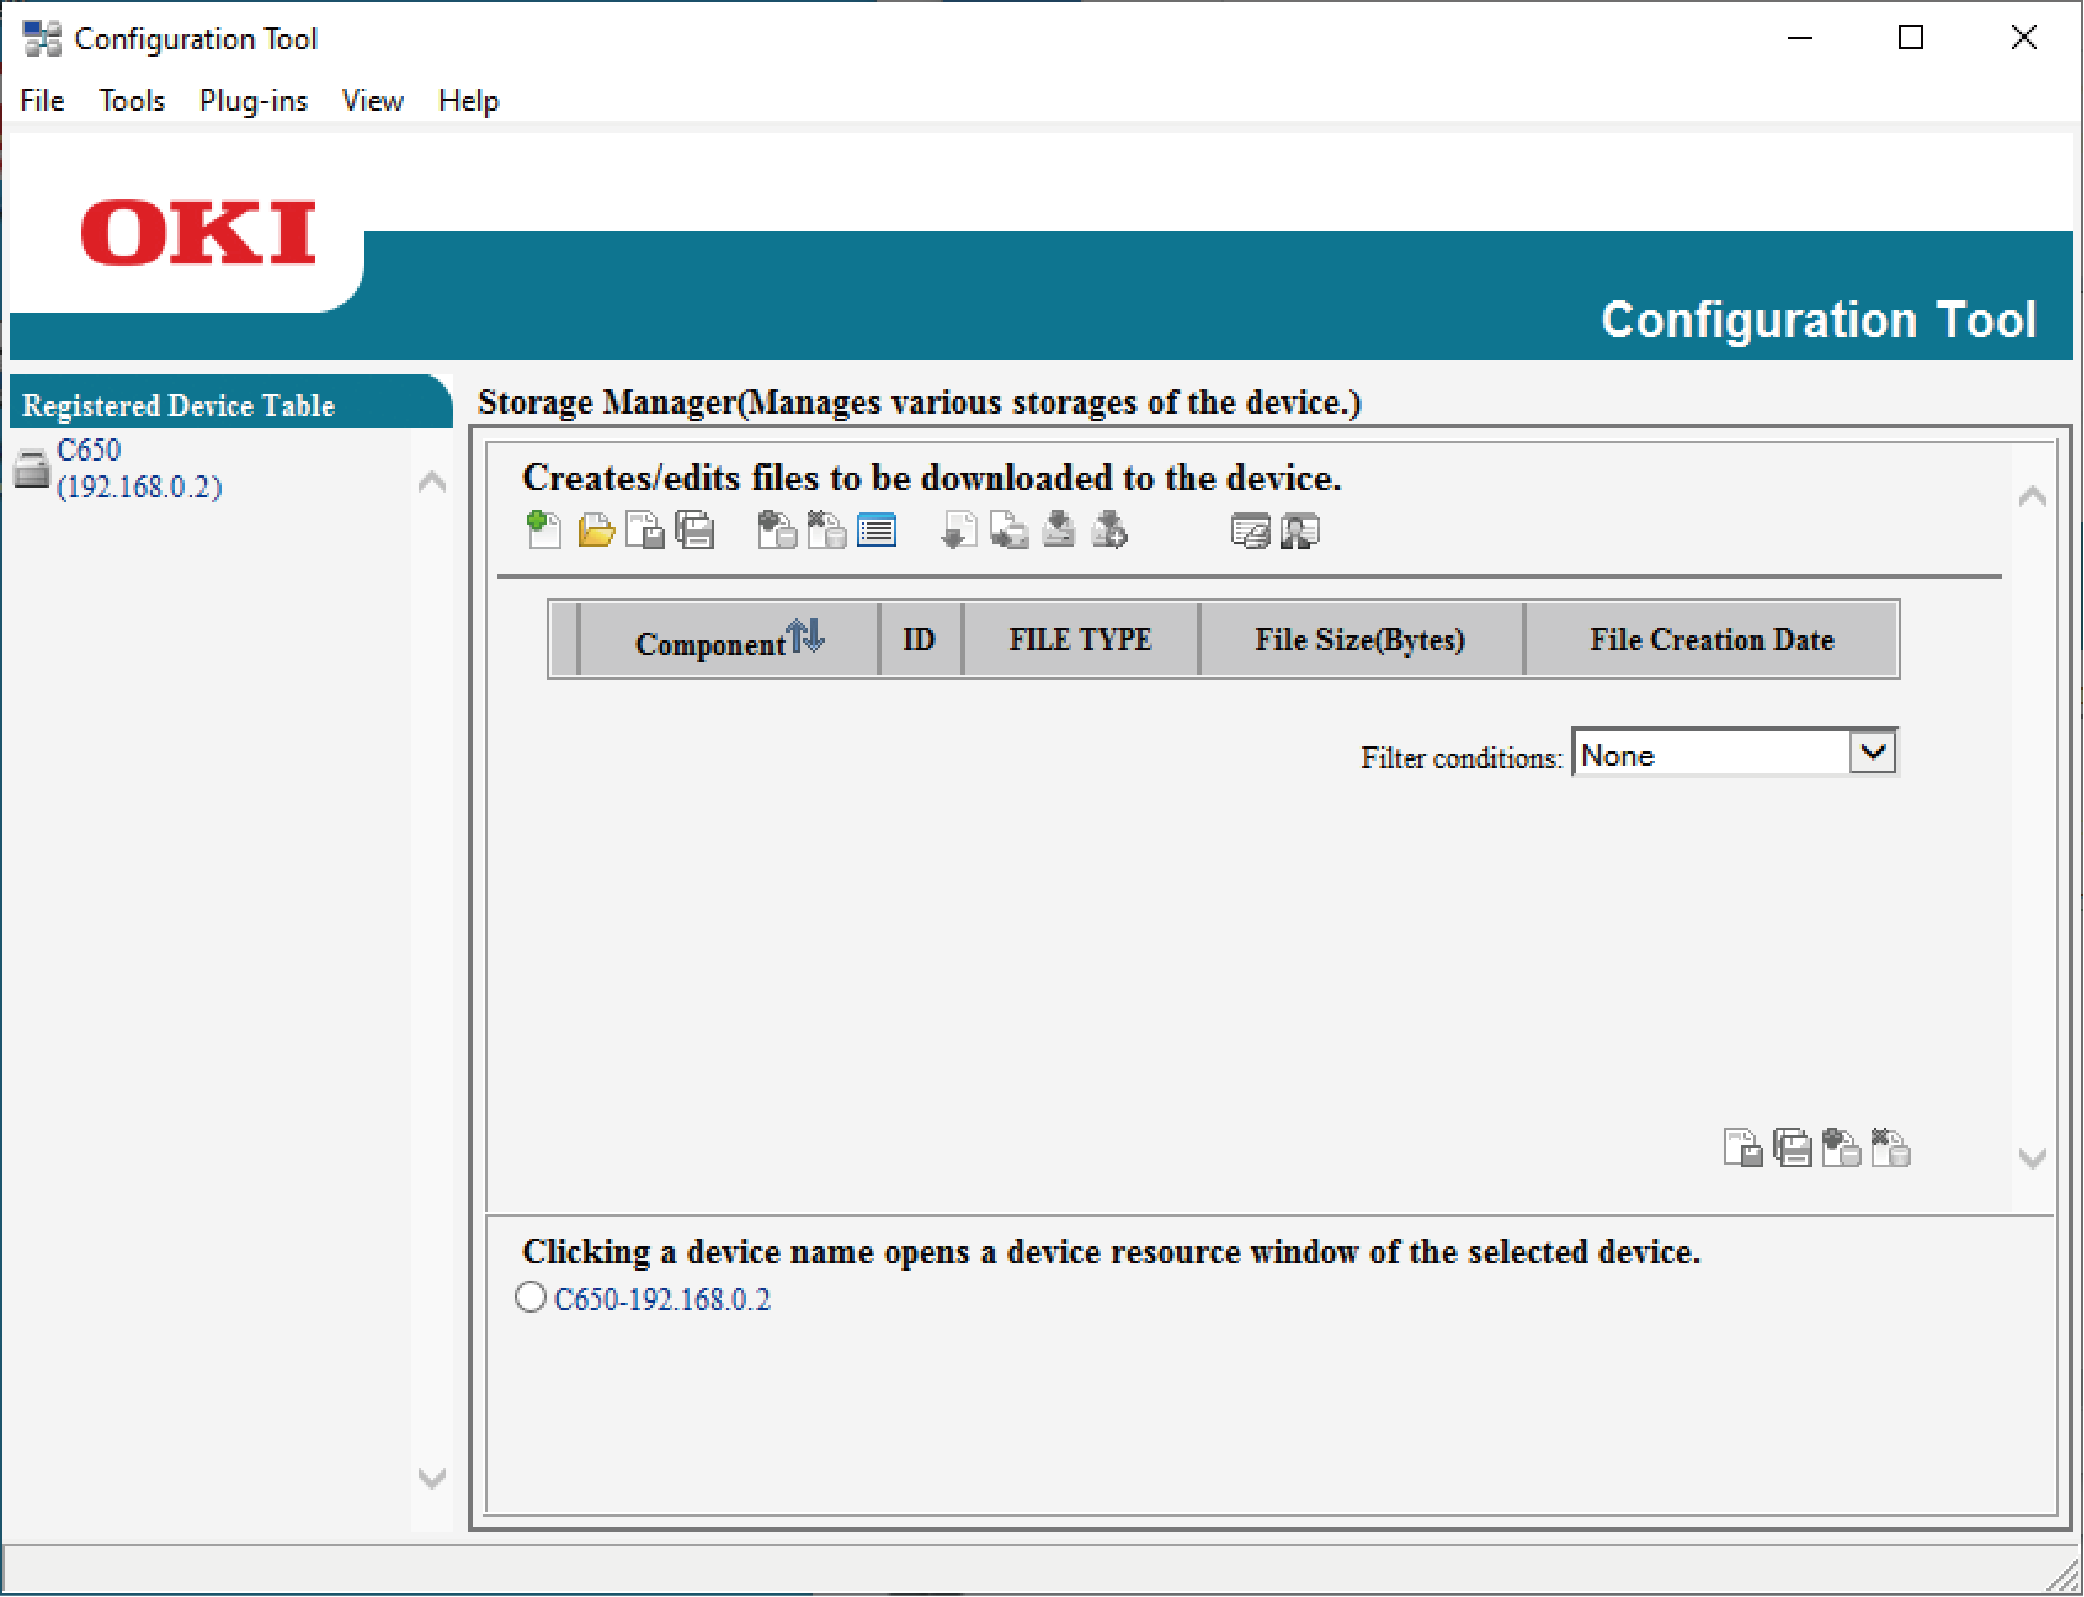Image resolution: width=2084 pixels, height=1597 pixels.
Task: Open the Filter conditions dropdown
Action: (x=1872, y=752)
